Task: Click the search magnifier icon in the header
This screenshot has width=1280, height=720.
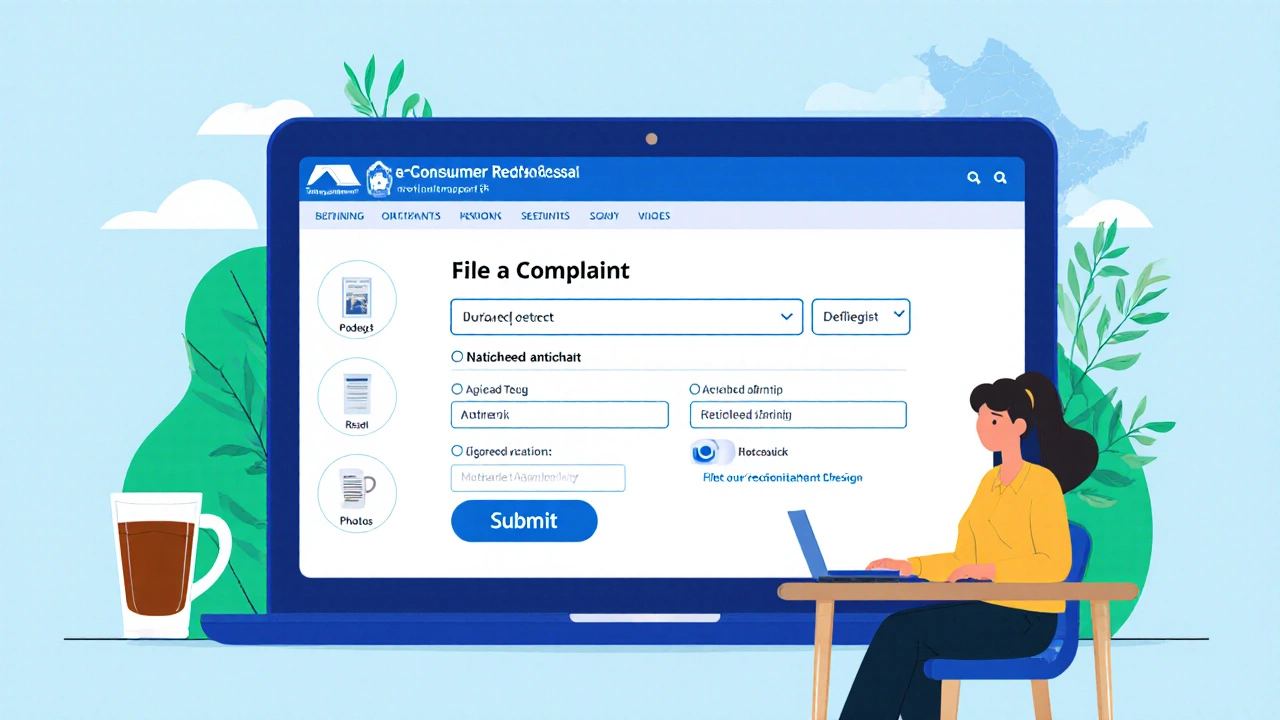Action: click(x=973, y=177)
